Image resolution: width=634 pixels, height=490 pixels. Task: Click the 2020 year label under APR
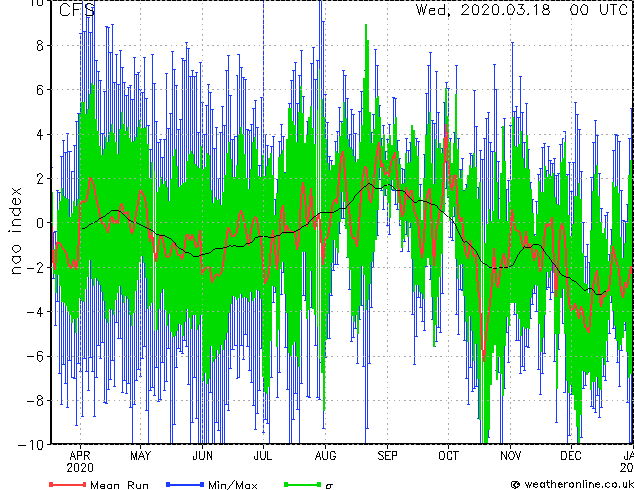[80, 468]
